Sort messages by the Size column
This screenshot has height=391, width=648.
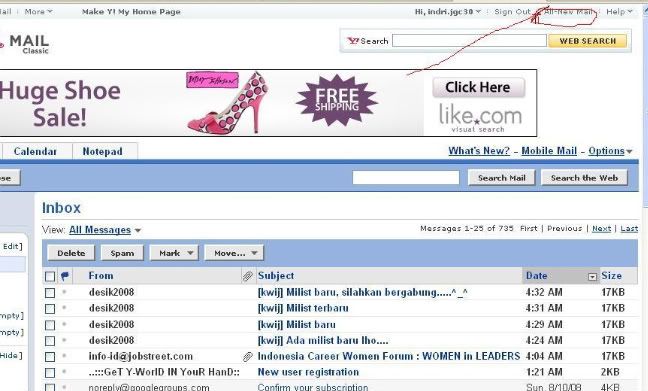[x=611, y=276]
